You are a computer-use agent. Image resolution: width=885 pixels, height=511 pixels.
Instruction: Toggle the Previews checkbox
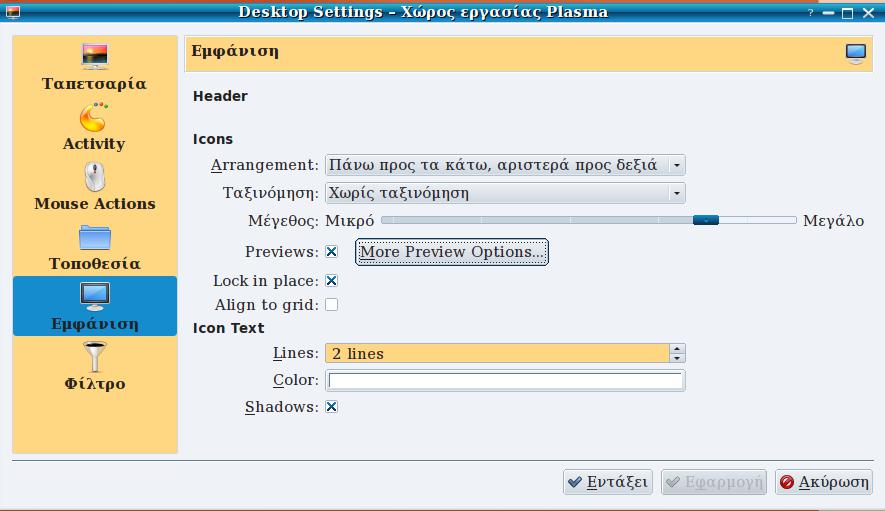click(x=332, y=252)
